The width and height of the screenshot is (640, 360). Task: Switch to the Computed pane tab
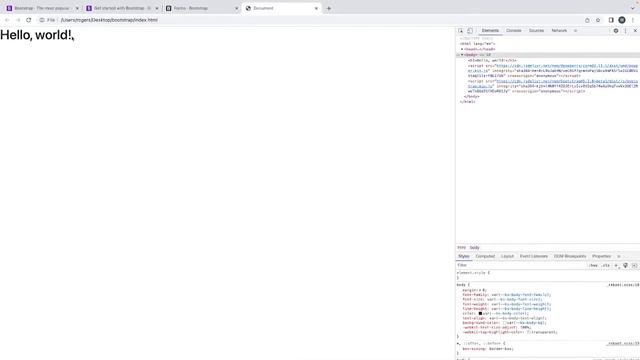click(x=485, y=256)
